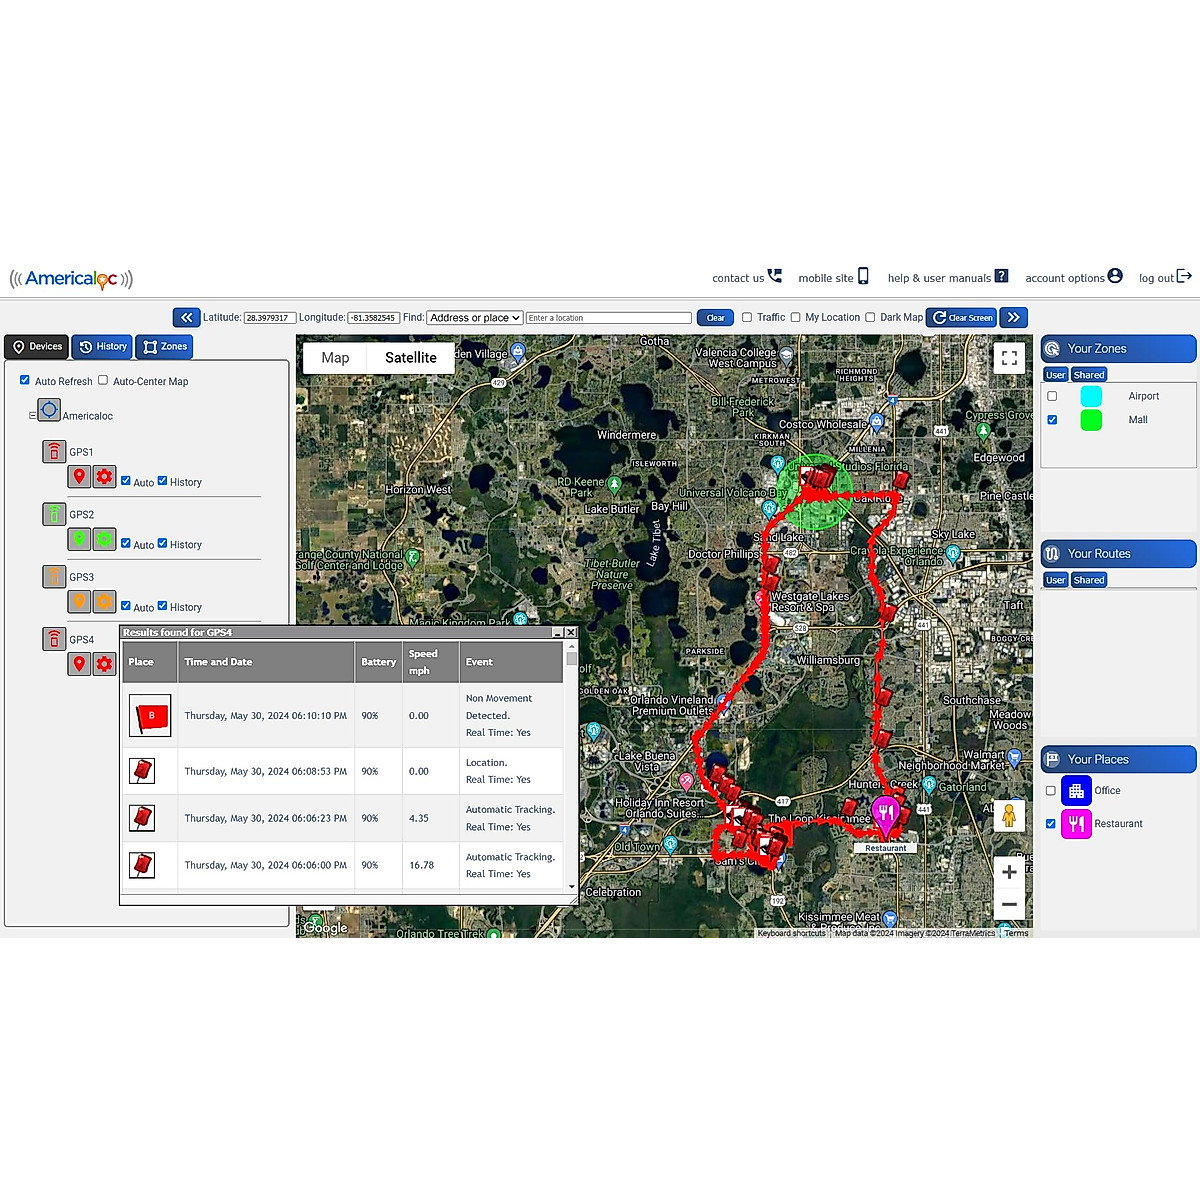Screen dimensions: 1200x1200
Task: Click the log out link
Action: pyautogui.click(x=1165, y=277)
